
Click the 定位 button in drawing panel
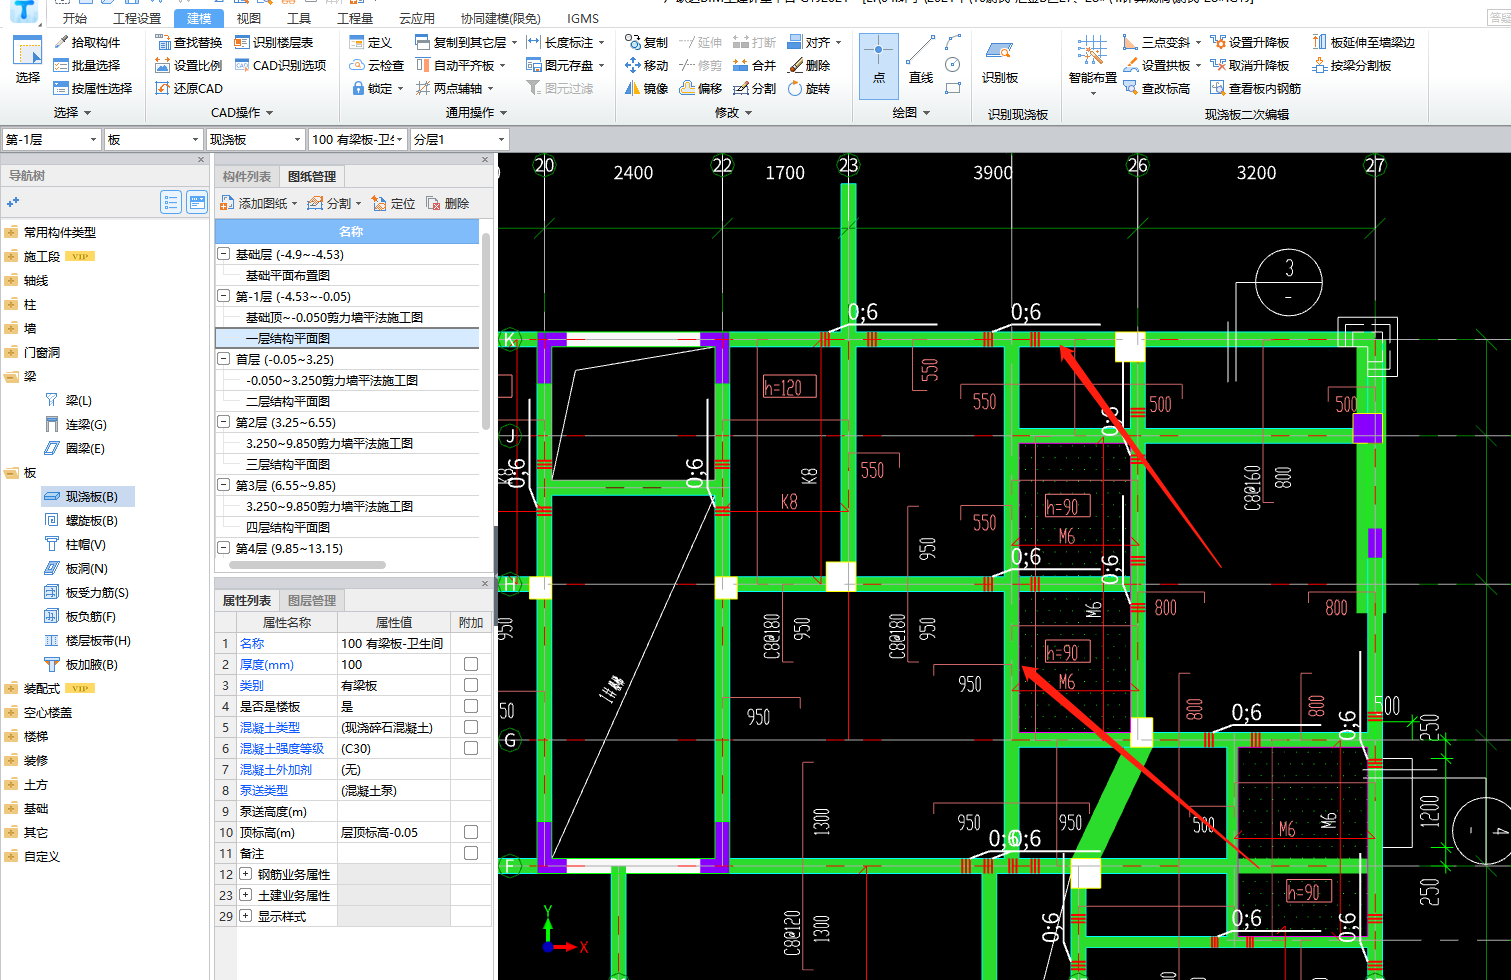click(x=393, y=203)
